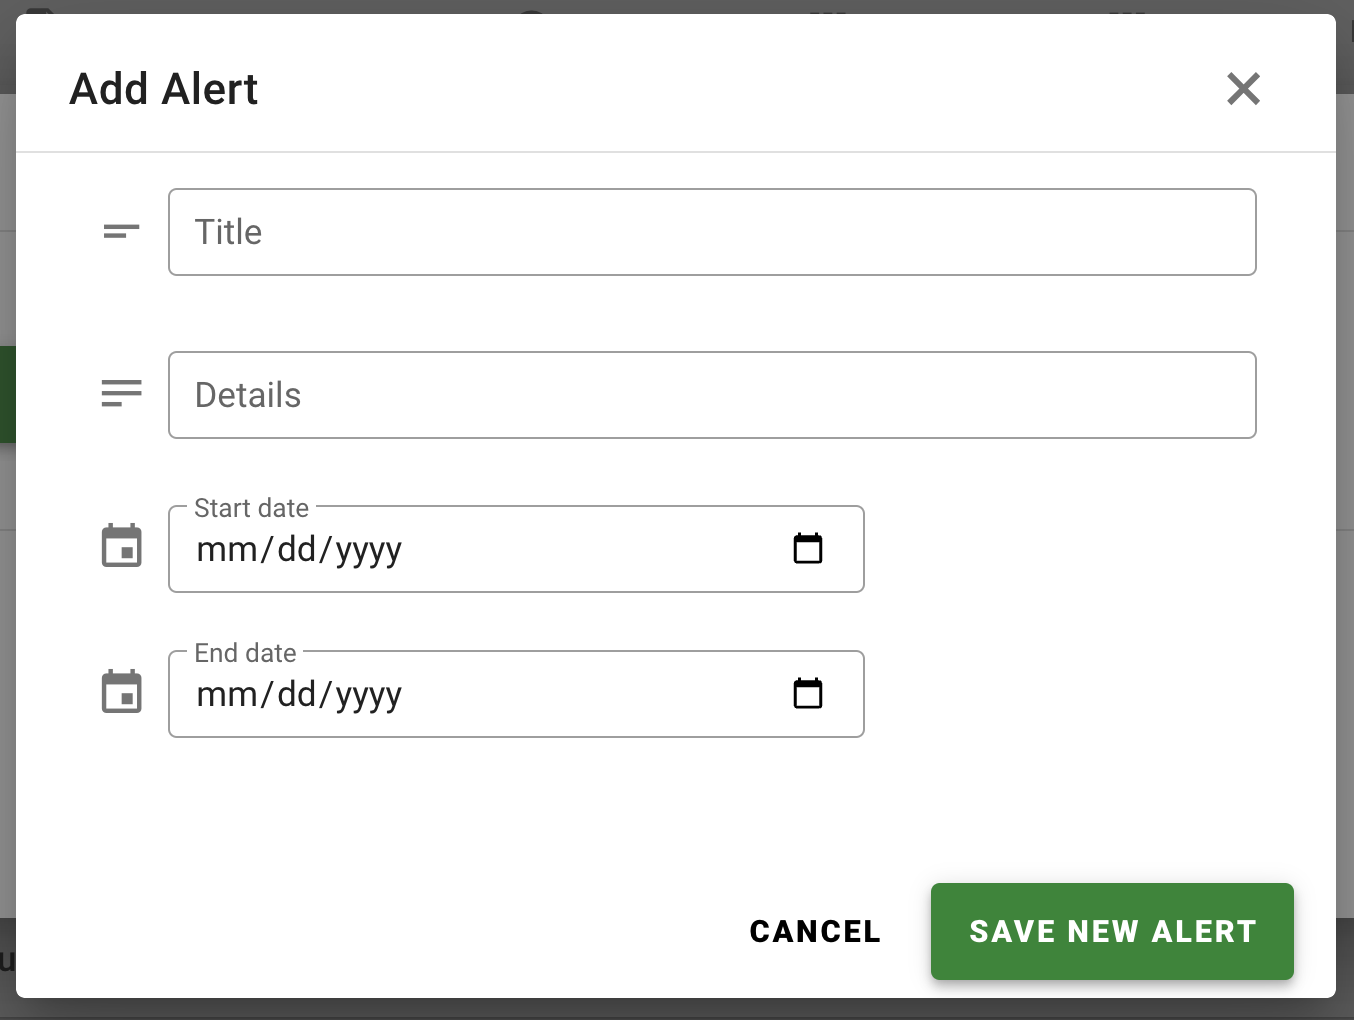
Task: Select the day segment of End date
Action: pos(297,694)
